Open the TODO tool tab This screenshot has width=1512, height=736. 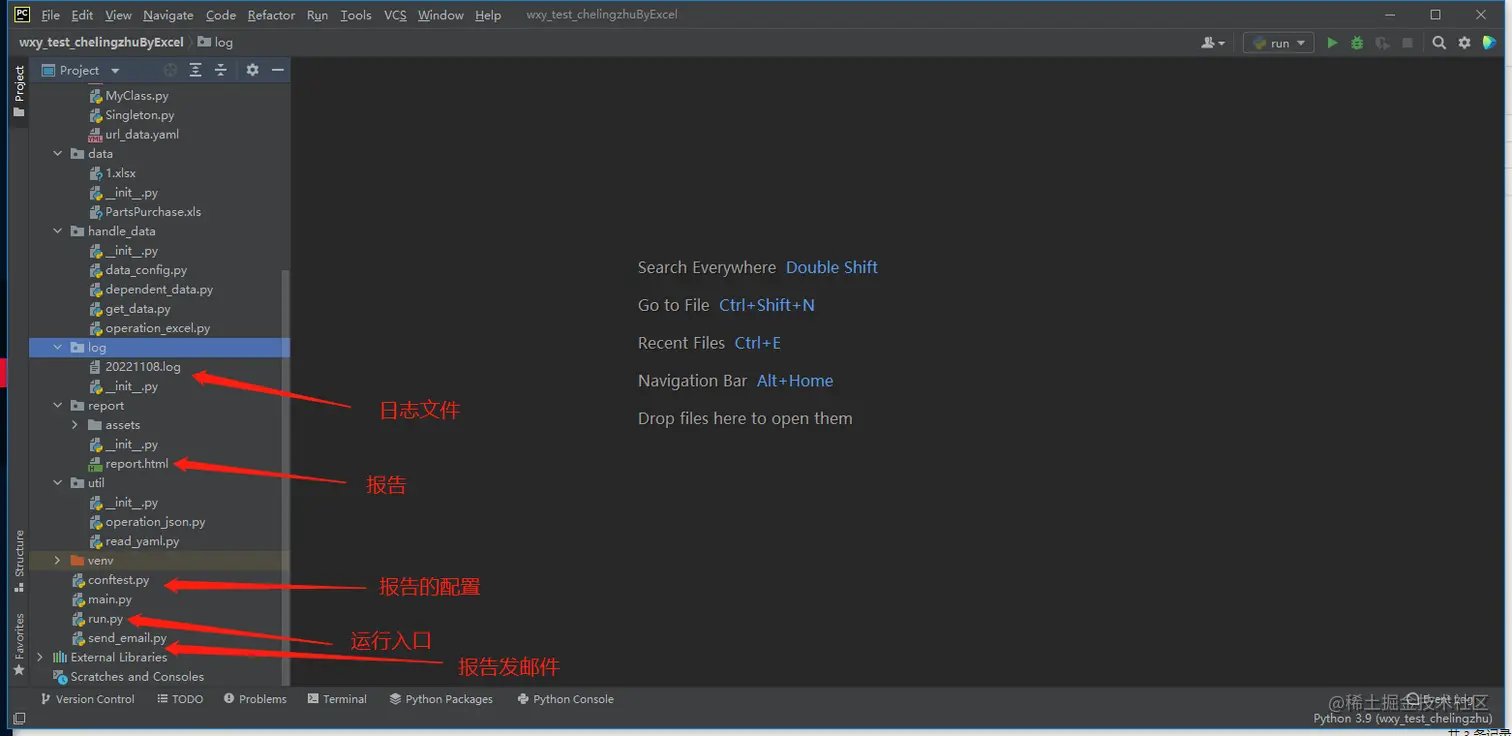pos(180,699)
